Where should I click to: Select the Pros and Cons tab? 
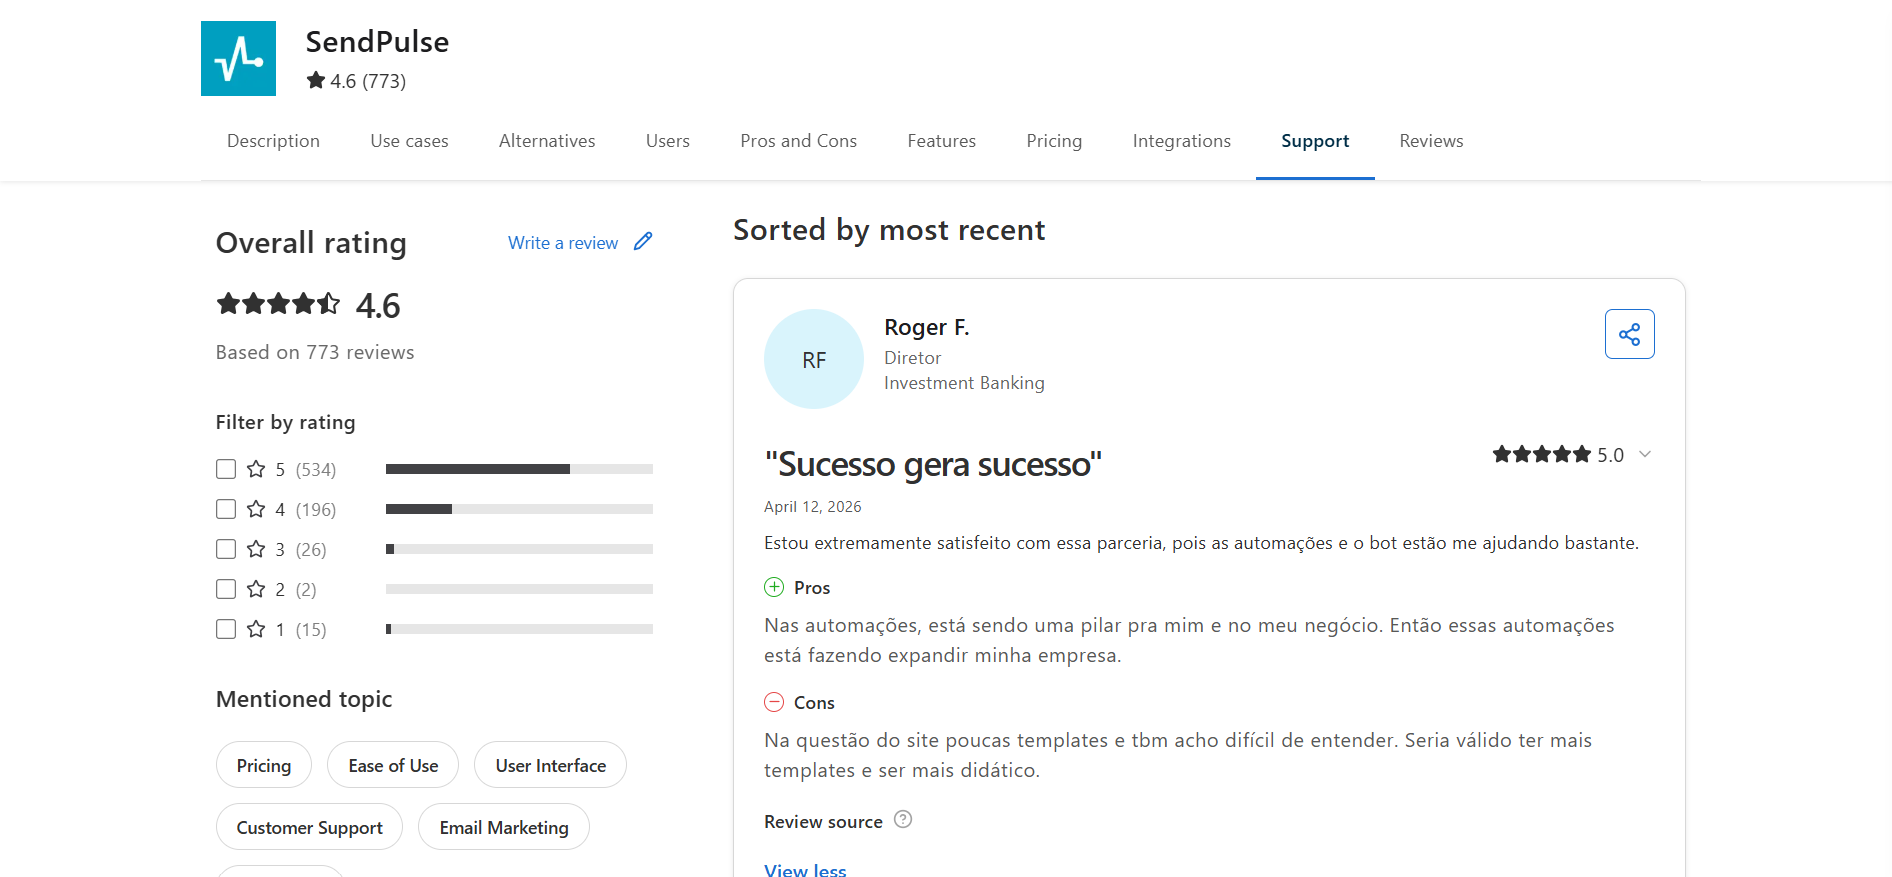(798, 141)
